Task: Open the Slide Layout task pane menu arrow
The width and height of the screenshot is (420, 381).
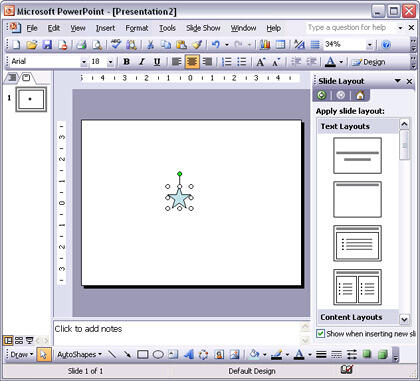Action: click(x=398, y=81)
